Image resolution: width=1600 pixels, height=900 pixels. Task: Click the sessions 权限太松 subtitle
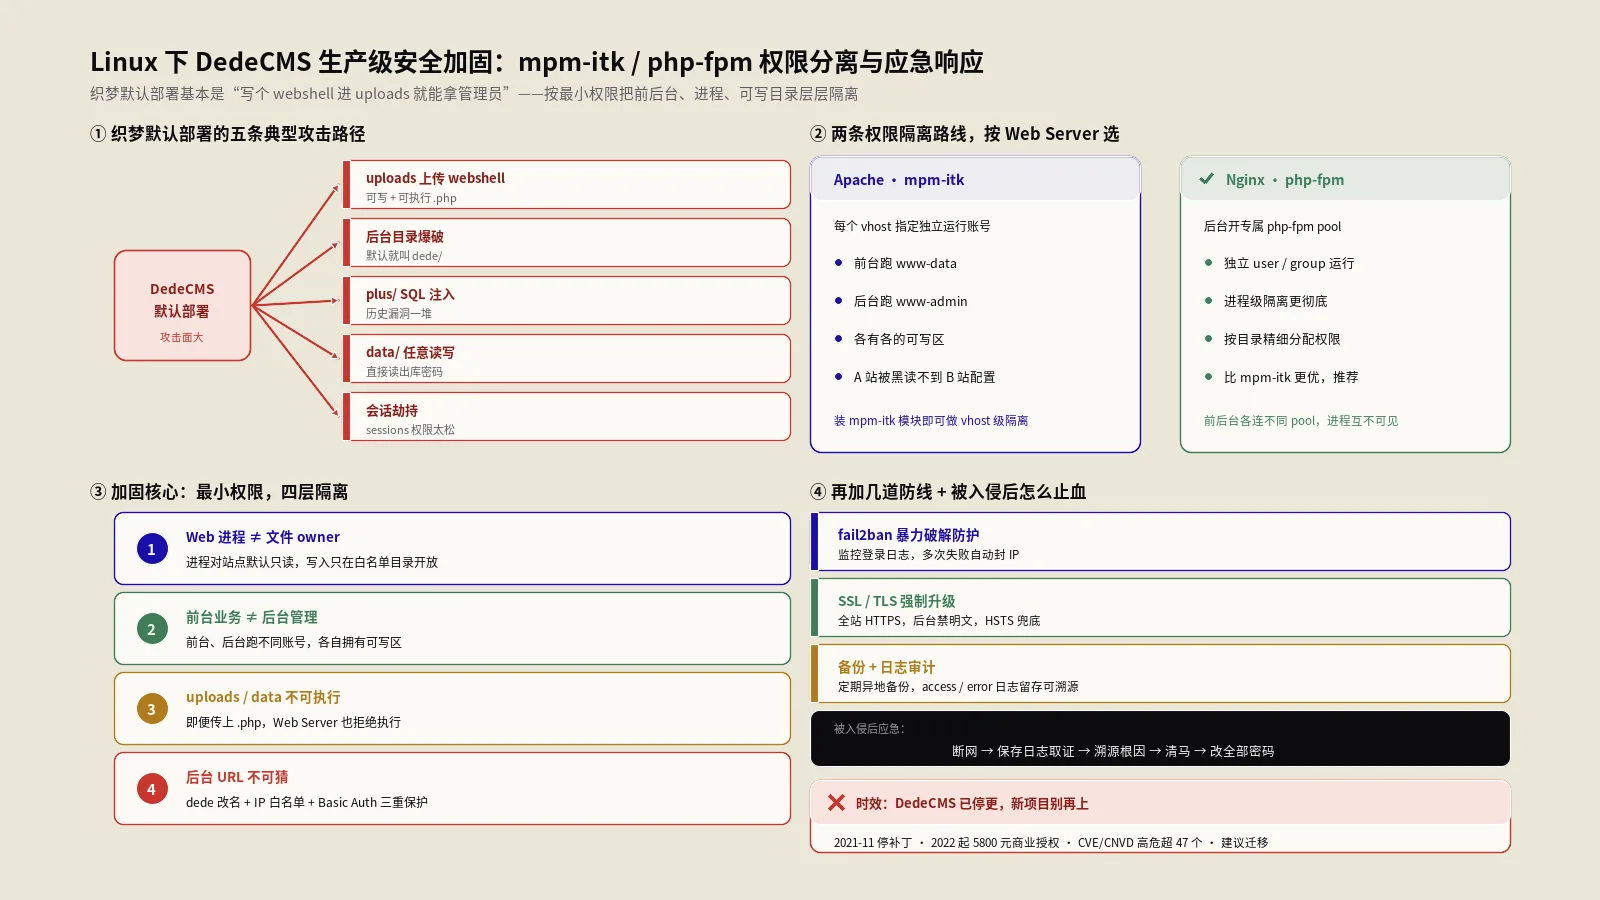410,430
